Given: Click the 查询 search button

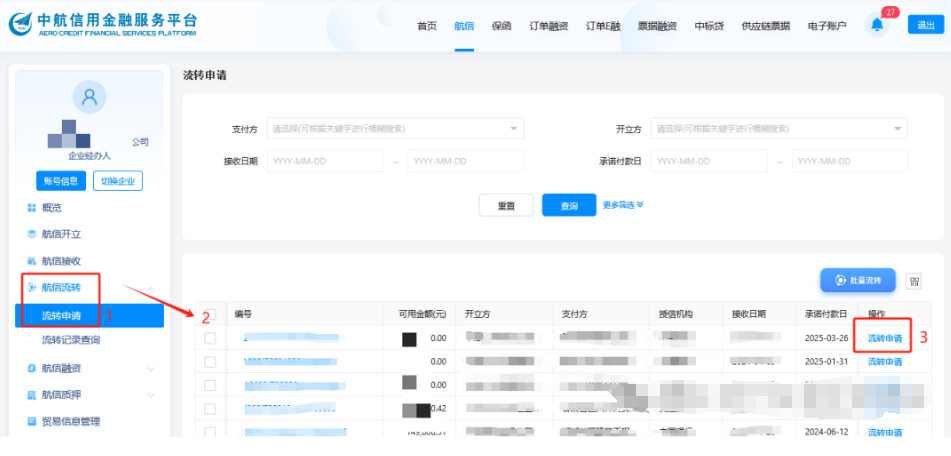Looking at the screenshot, I should click(x=569, y=206).
